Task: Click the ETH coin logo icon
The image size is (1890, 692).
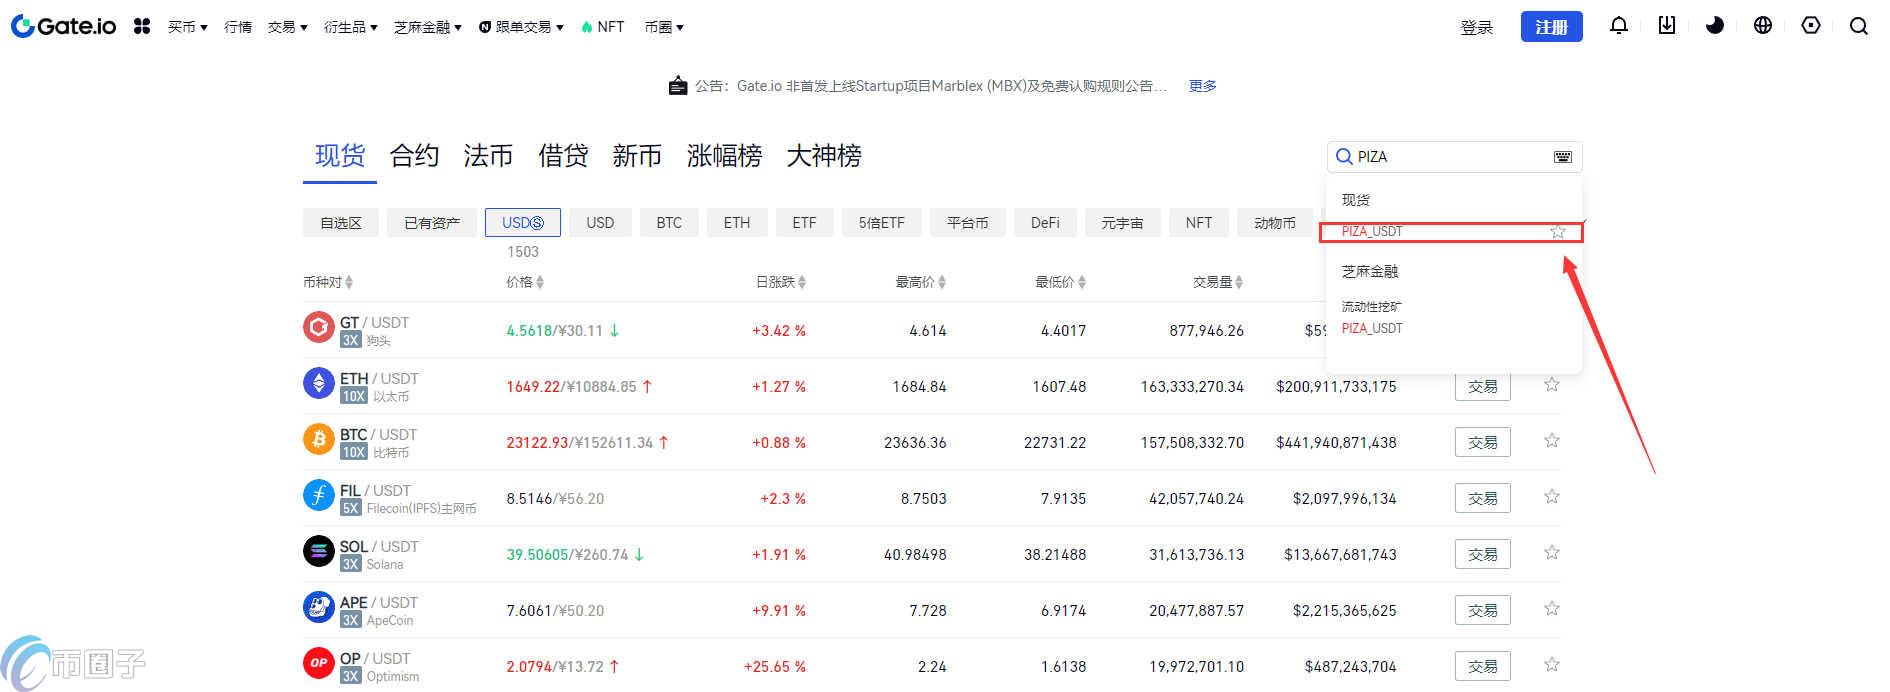Action: 319,383
